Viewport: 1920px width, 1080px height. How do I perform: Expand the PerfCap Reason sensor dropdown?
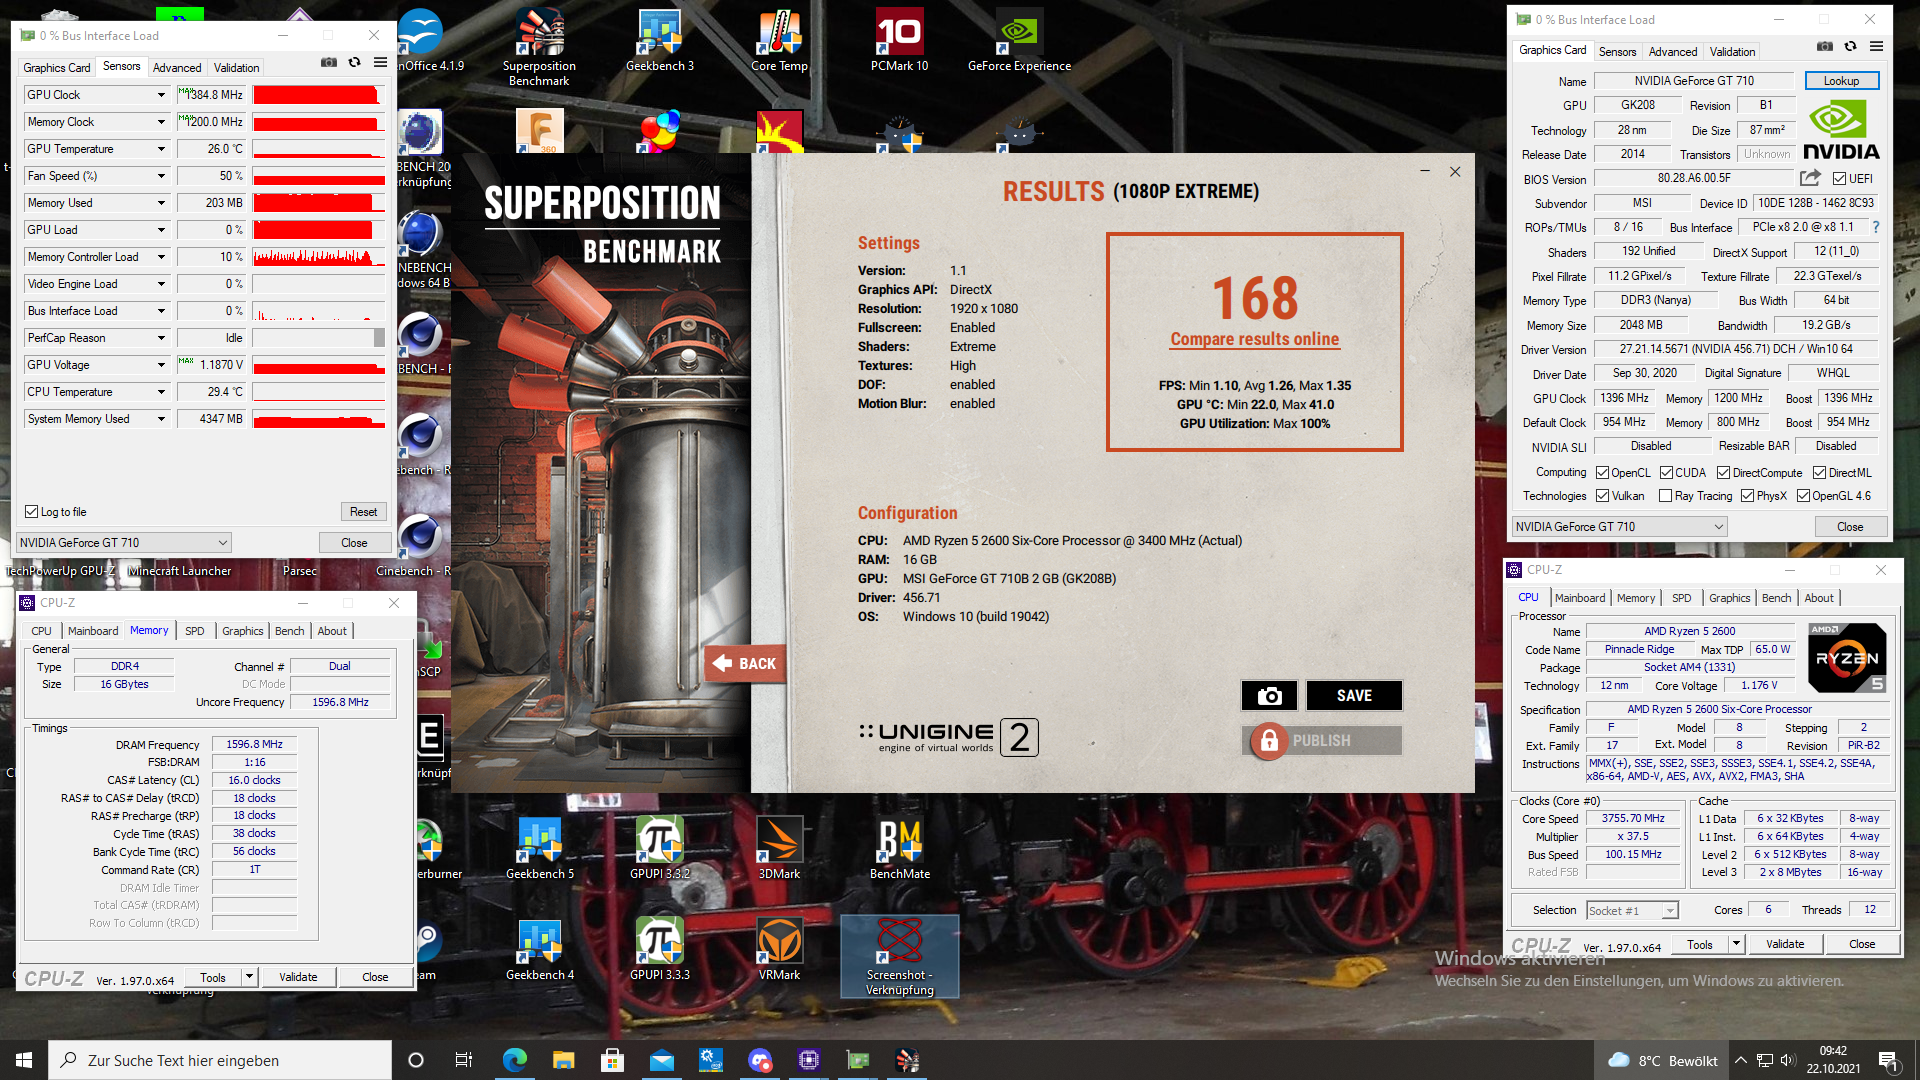161,338
